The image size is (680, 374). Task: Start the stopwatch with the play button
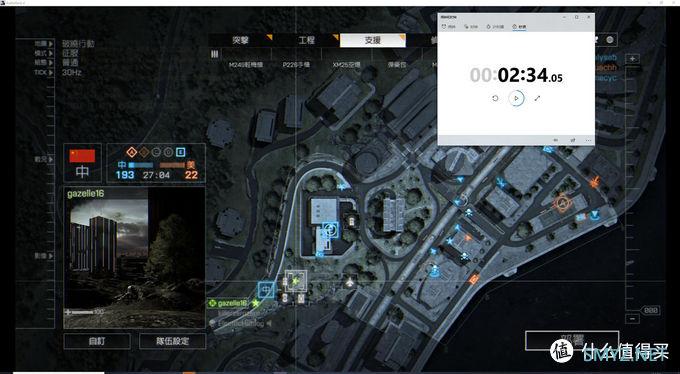point(516,98)
